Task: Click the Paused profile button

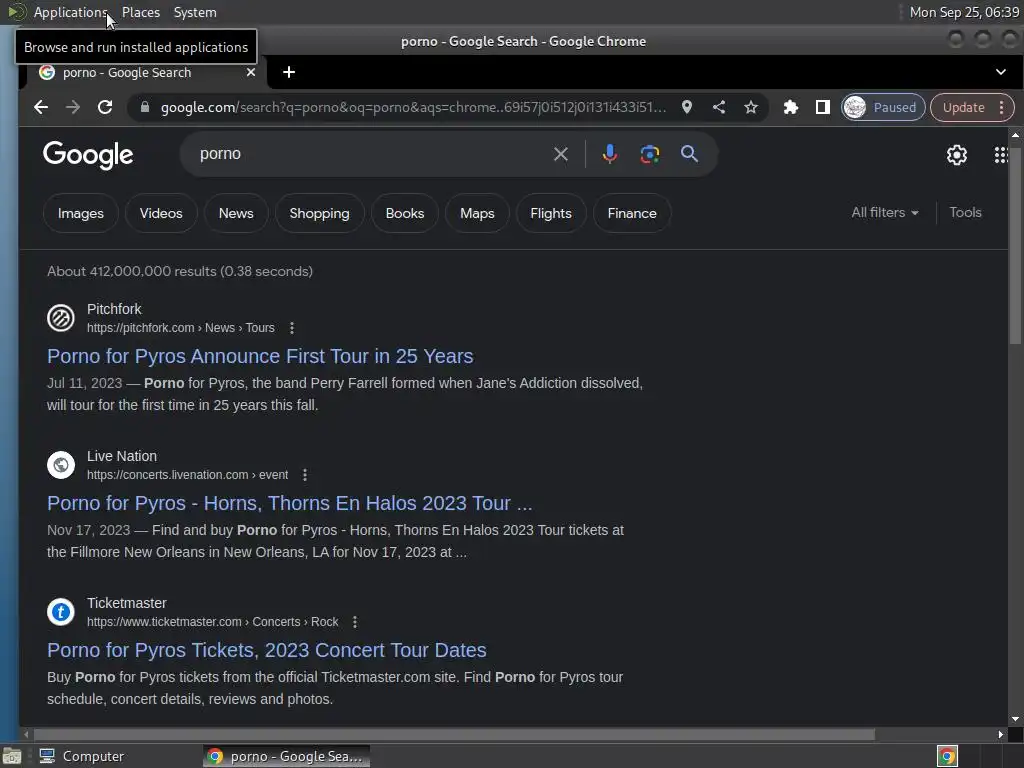Action: (883, 107)
